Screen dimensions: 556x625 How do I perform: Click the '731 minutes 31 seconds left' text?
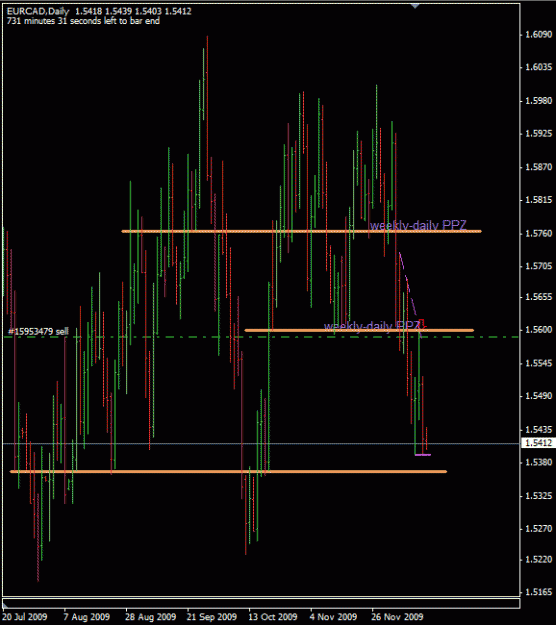[83, 21]
